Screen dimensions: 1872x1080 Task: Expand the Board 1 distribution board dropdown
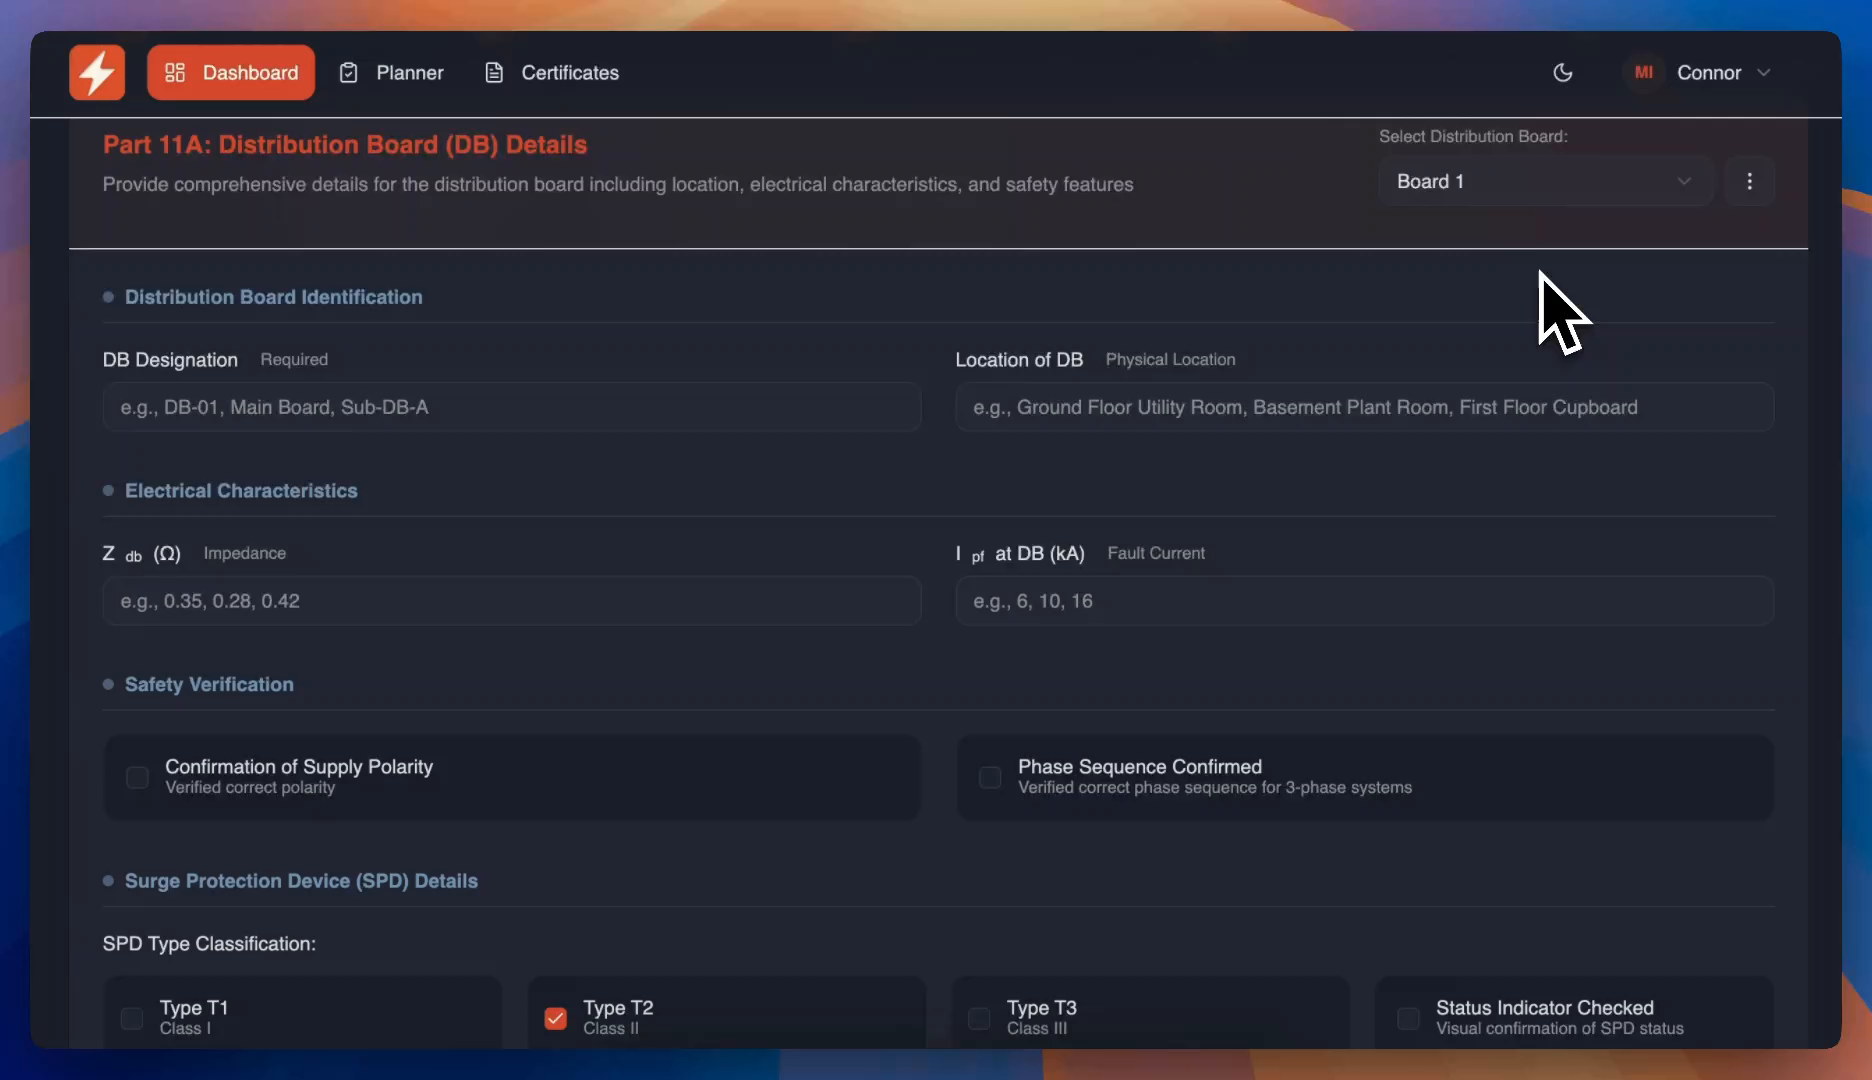point(1546,181)
